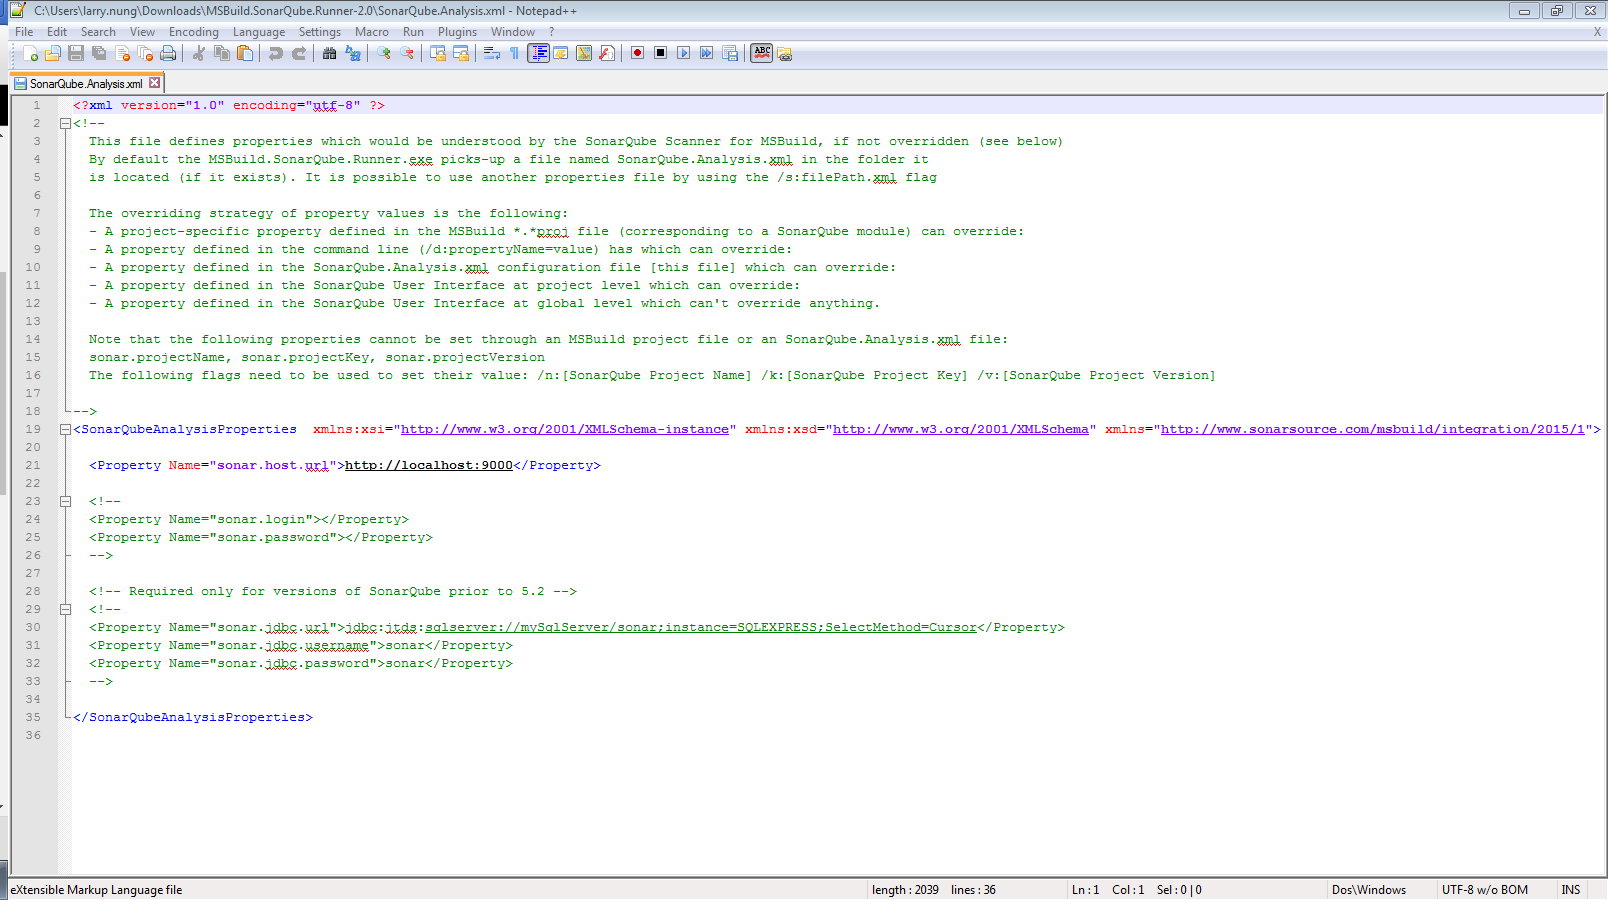Save the current file using toolbar
Image resolution: width=1608 pixels, height=900 pixels.
click(x=76, y=53)
